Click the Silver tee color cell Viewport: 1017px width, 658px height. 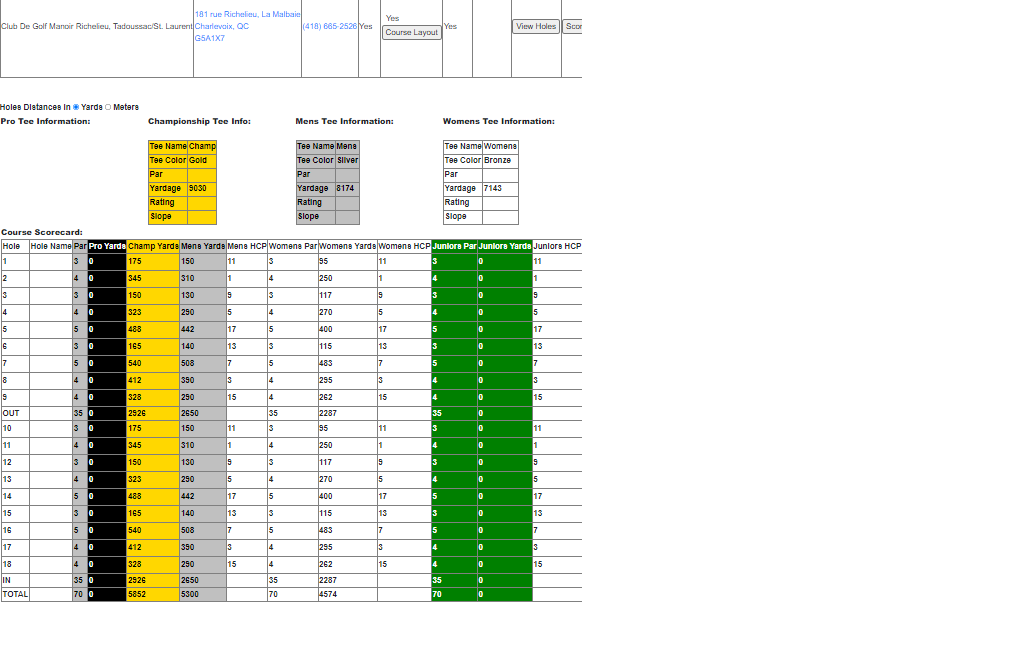(x=348, y=160)
